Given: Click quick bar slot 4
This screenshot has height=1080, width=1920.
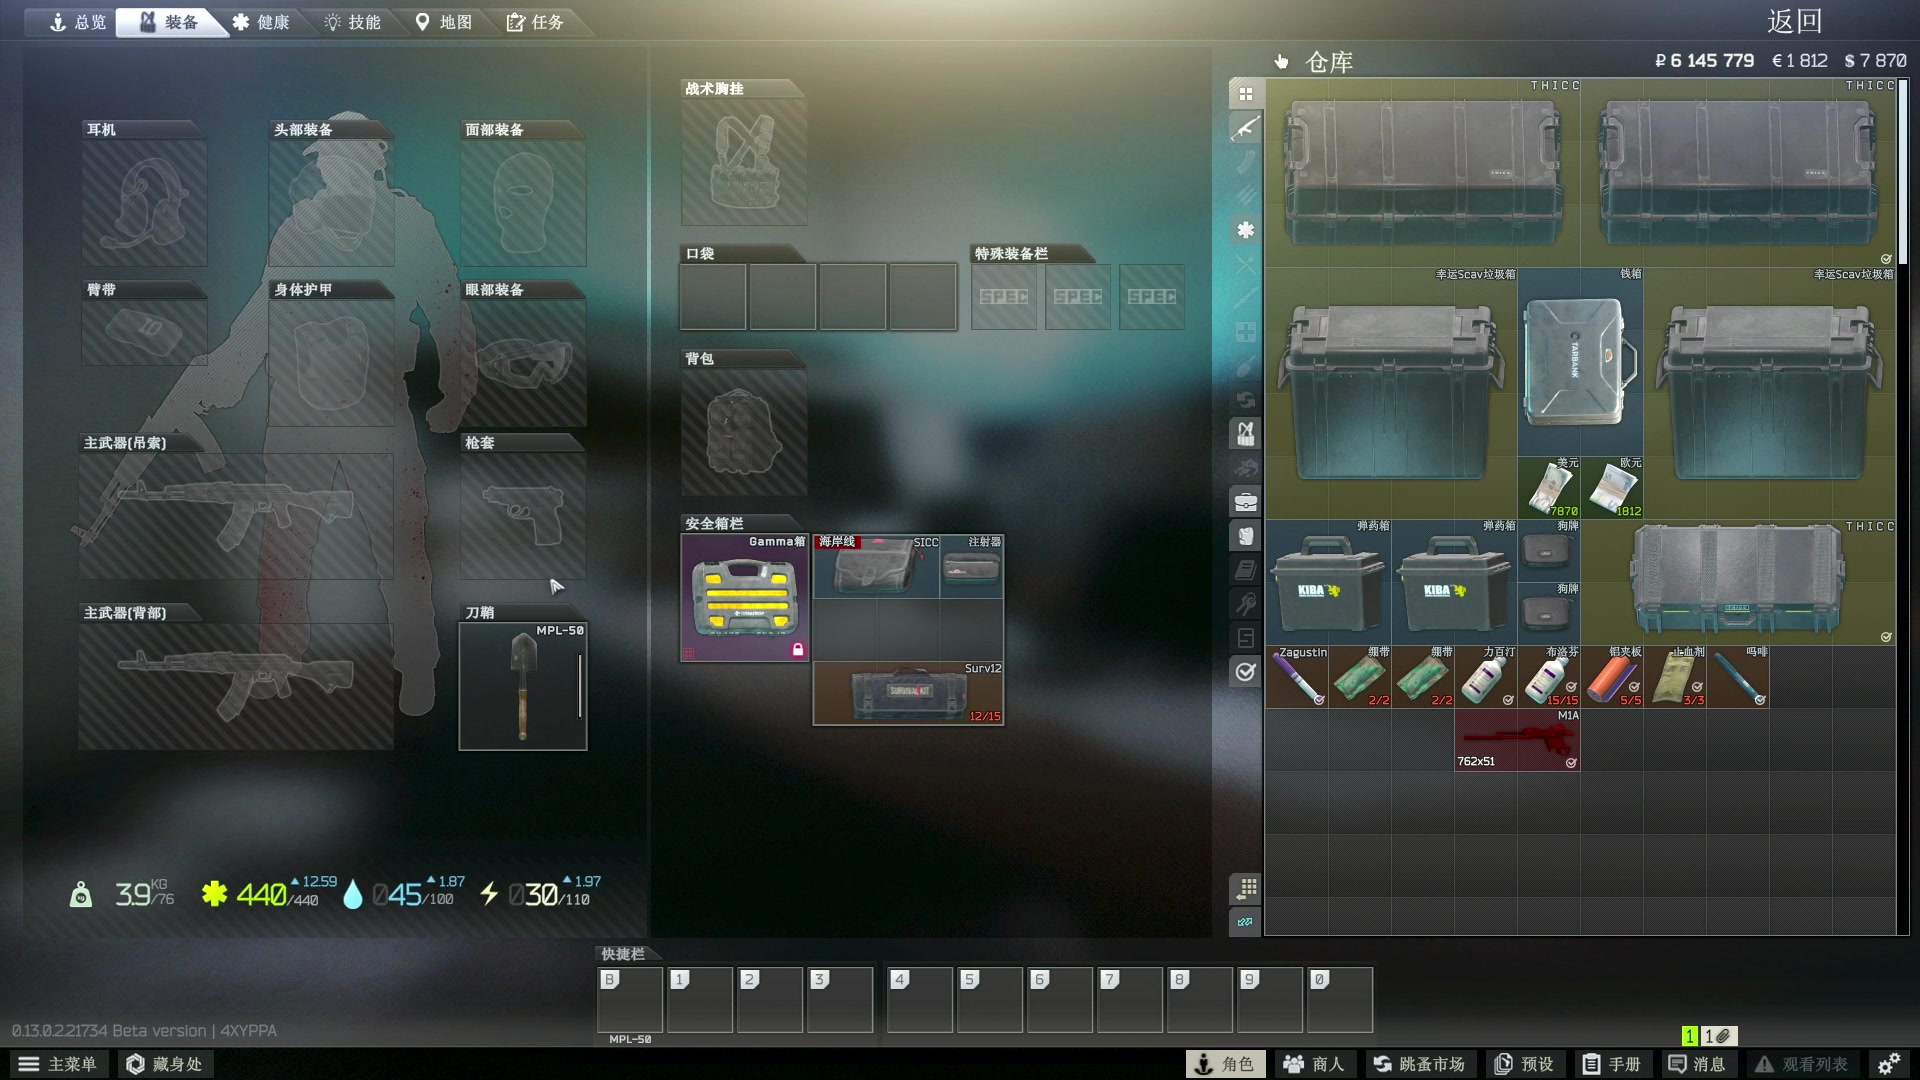Looking at the screenshot, I should pyautogui.click(x=920, y=999).
